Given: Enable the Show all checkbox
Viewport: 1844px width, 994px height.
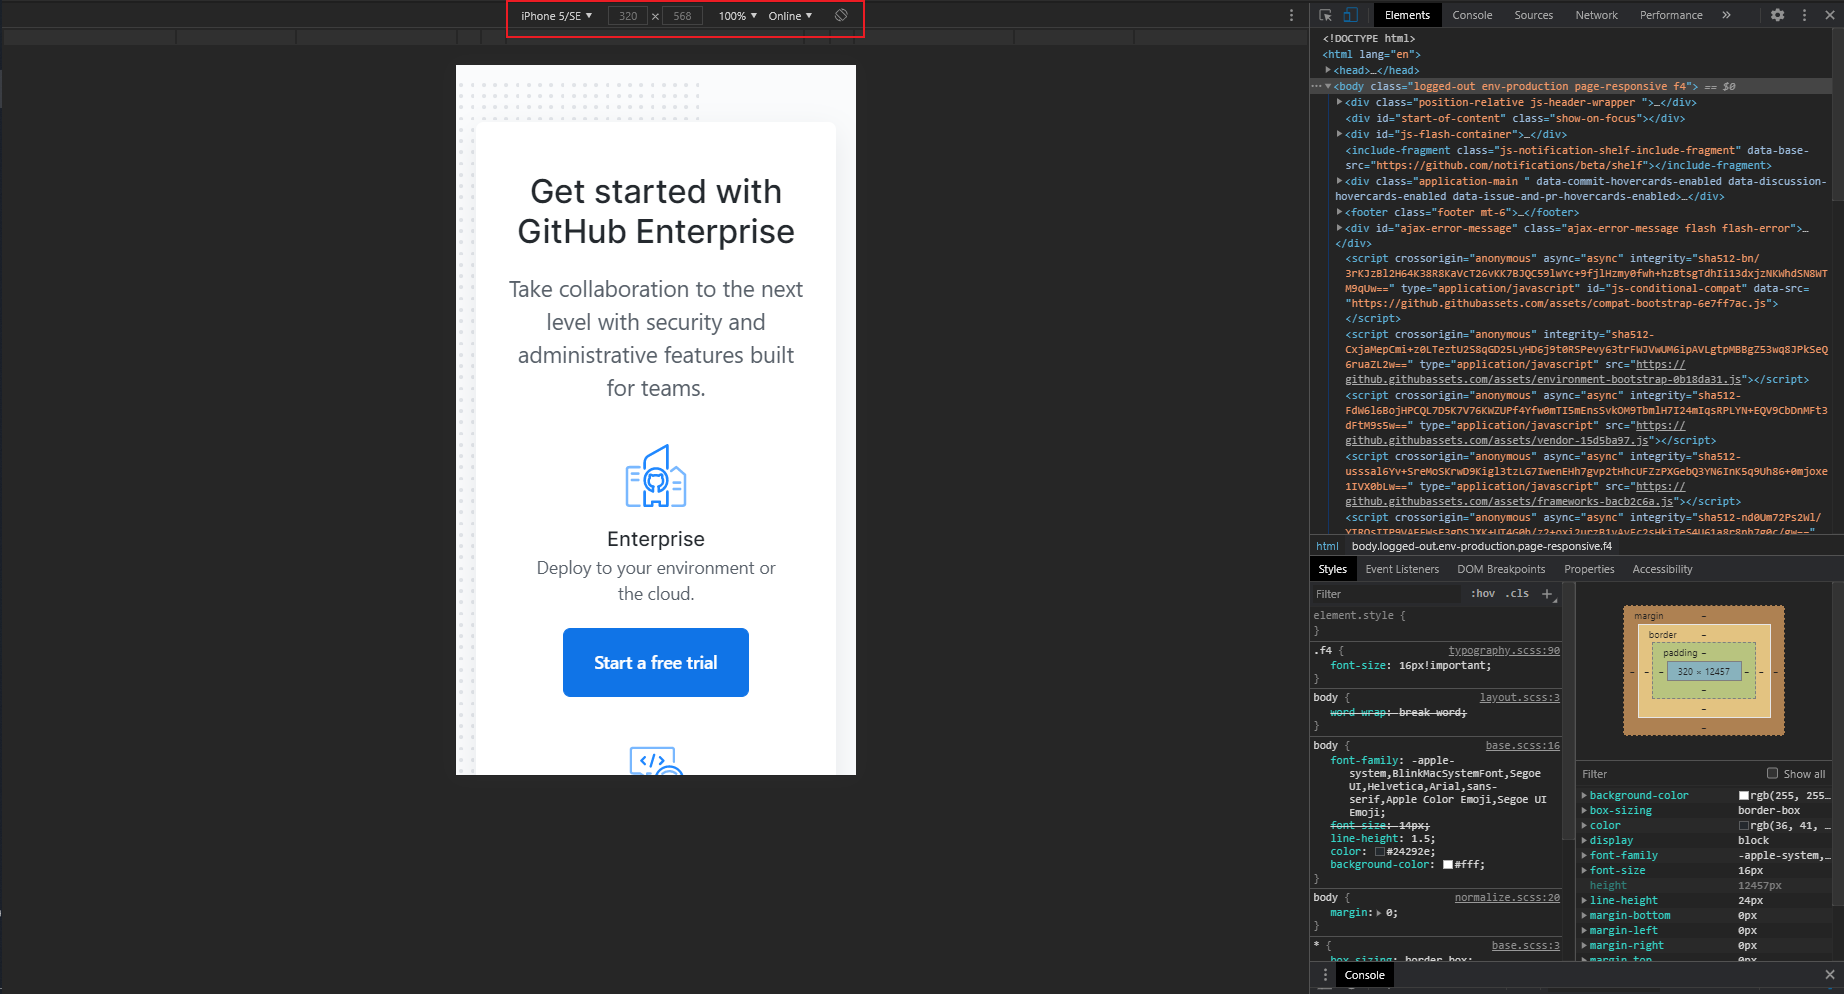Looking at the screenshot, I should (x=1772, y=773).
